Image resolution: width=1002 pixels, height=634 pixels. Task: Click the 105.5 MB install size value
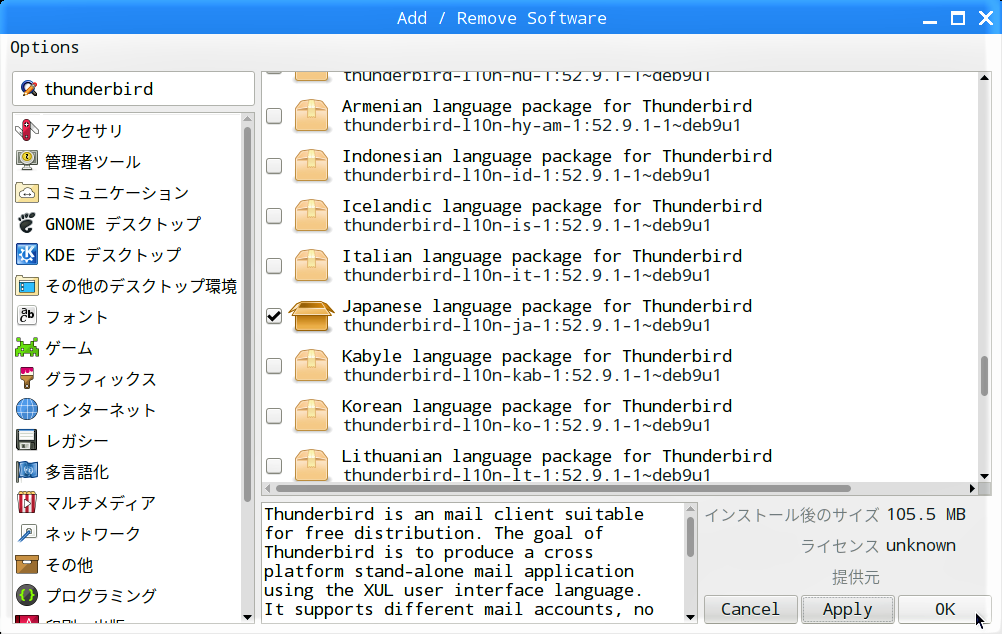(x=926, y=514)
